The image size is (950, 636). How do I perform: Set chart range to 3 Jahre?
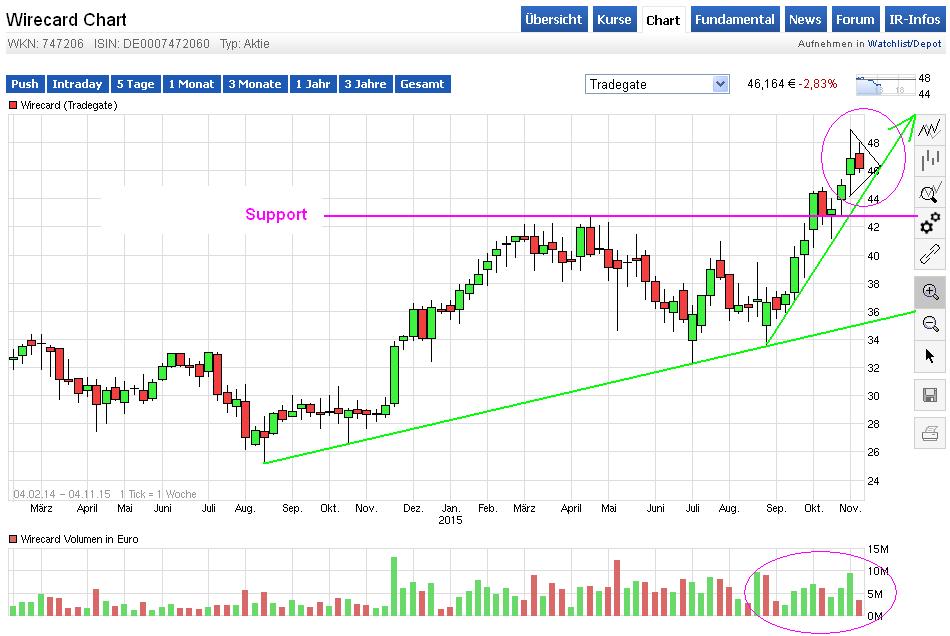tap(365, 84)
